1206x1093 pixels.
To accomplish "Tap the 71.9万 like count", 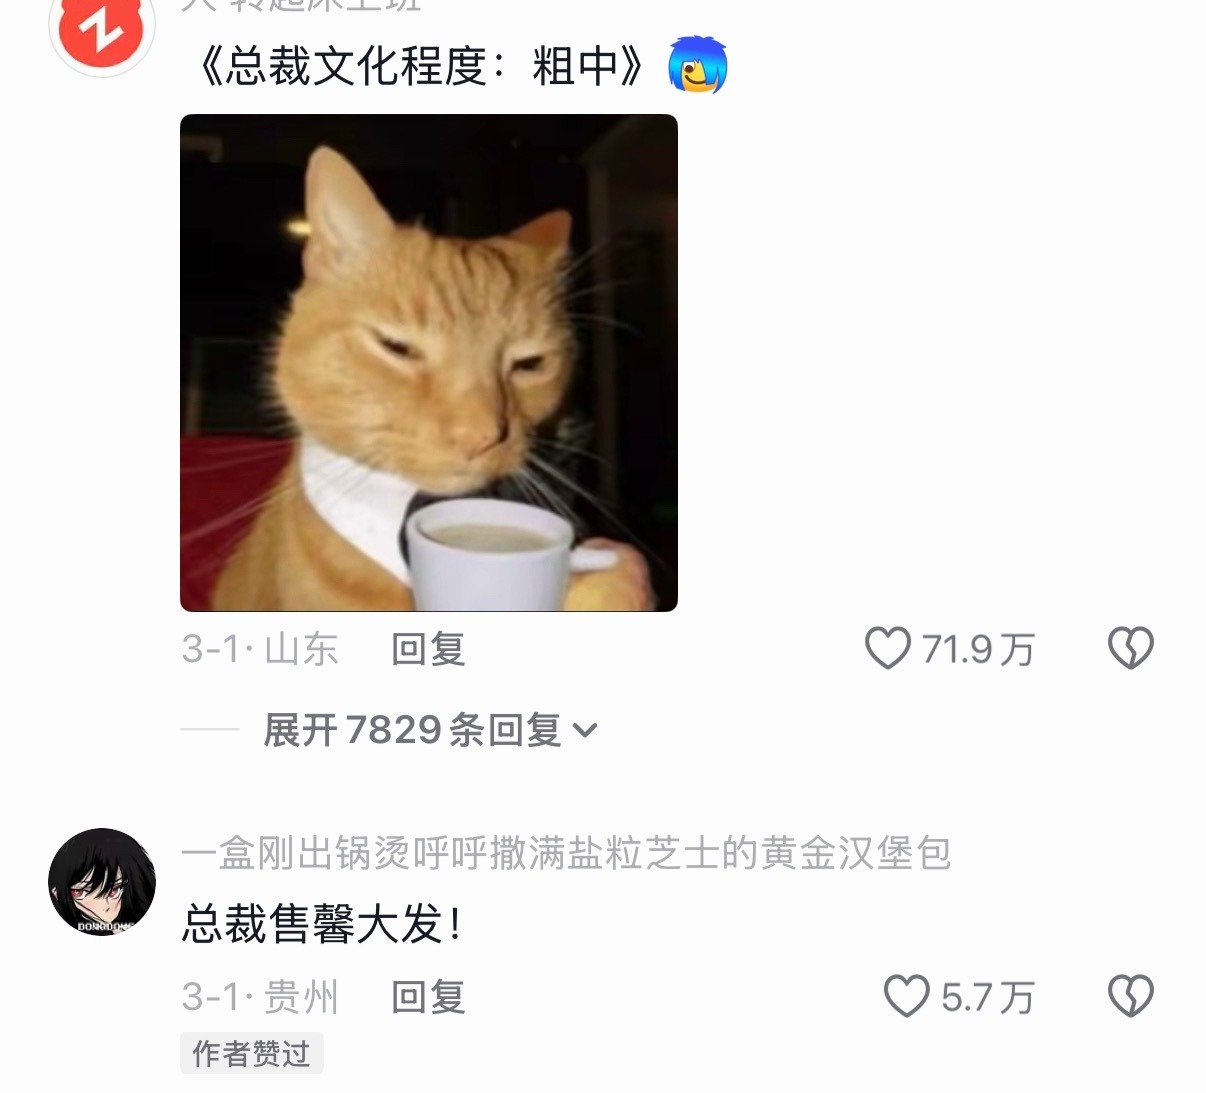I will point(978,649).
